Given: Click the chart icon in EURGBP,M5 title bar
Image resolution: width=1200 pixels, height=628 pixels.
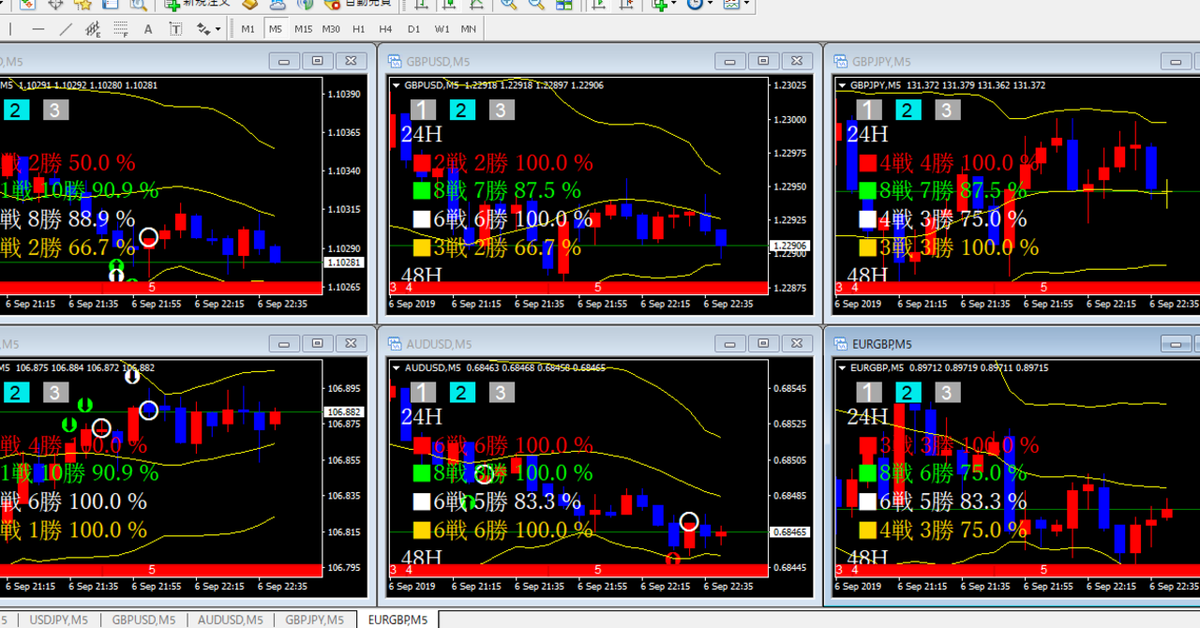Looking at the screenshot, I should [x=842, y=344].
